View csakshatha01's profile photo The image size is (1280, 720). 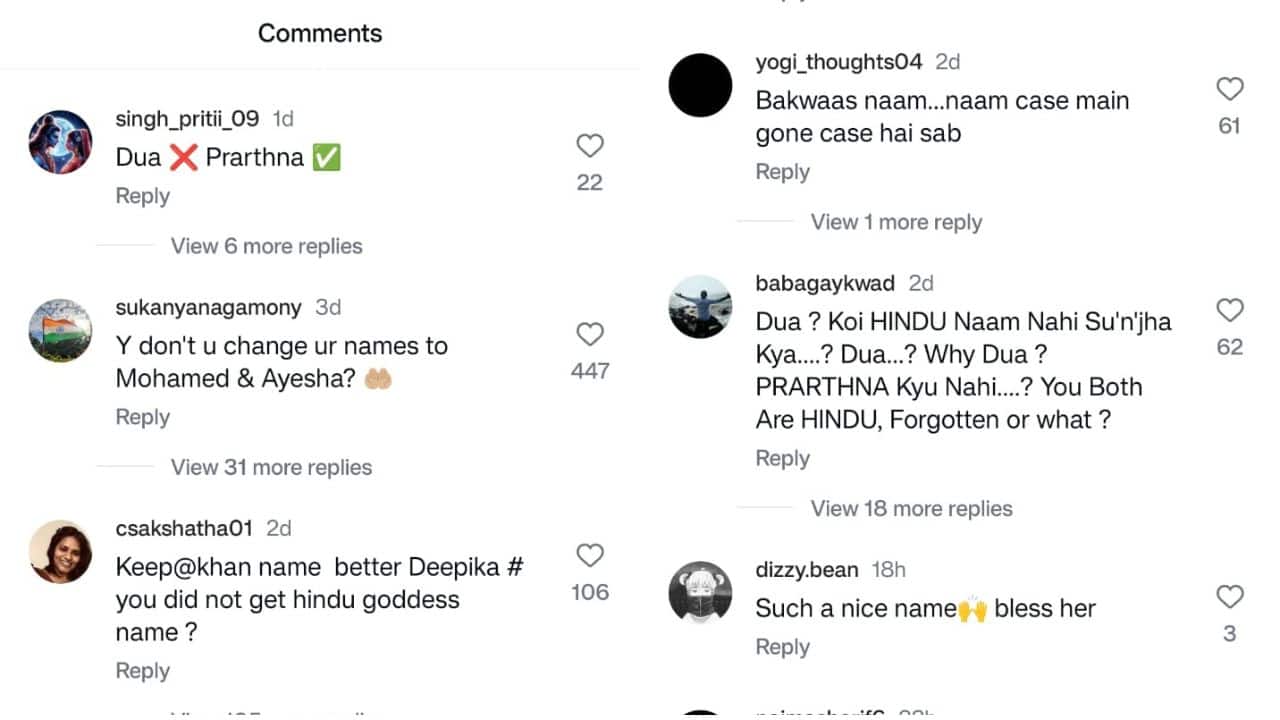(60, 552)
